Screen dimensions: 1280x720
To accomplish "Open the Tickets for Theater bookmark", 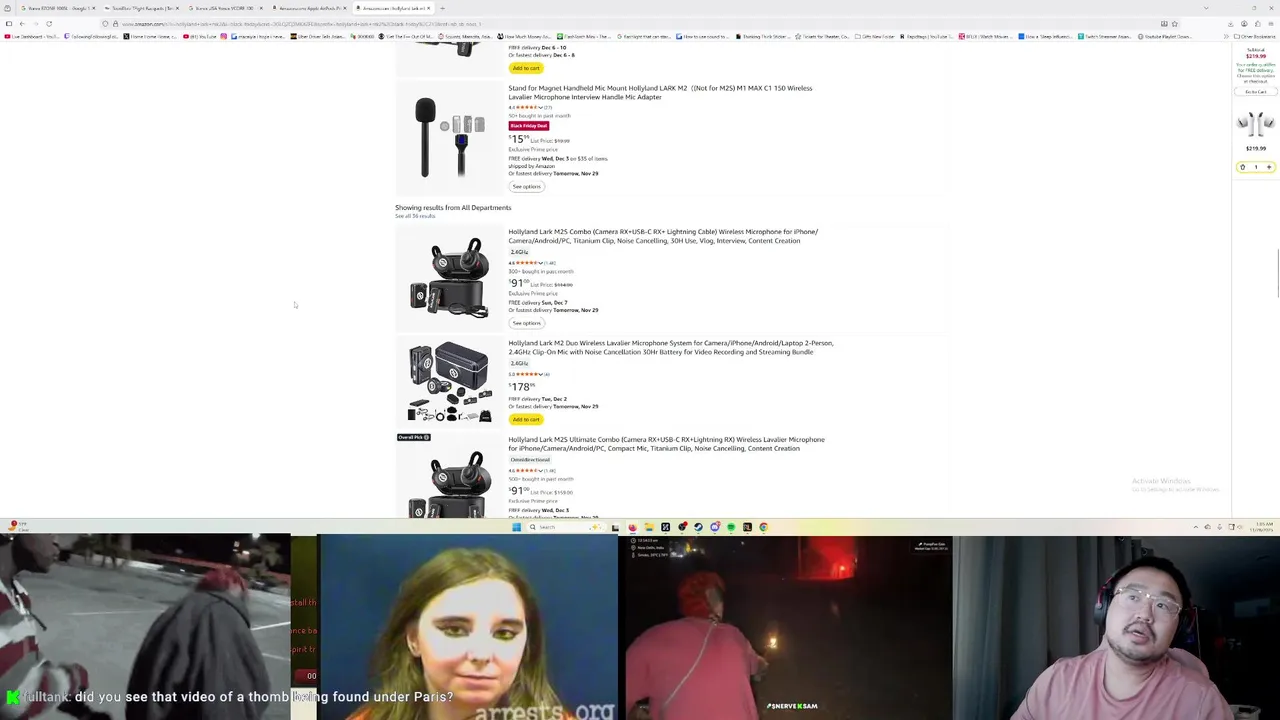I will pyautogui.click(x=822, y=37).
